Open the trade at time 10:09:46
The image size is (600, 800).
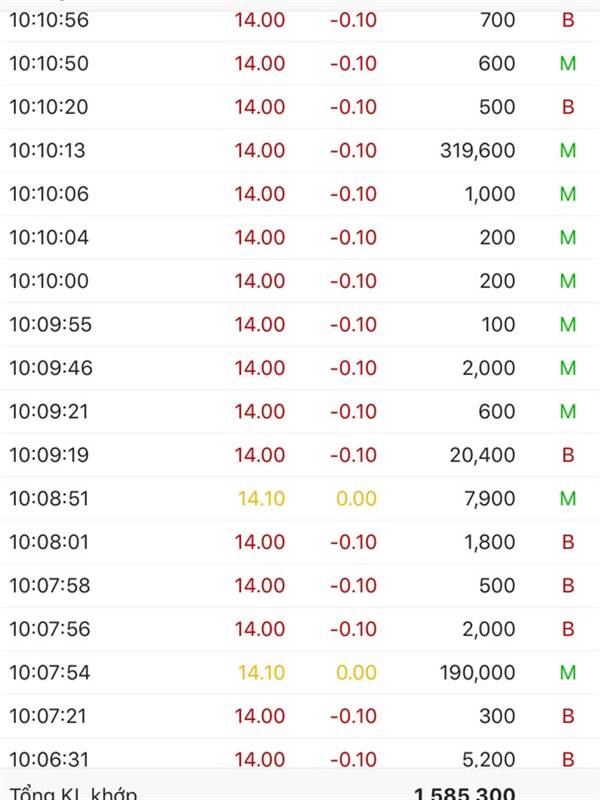point(300,368)
